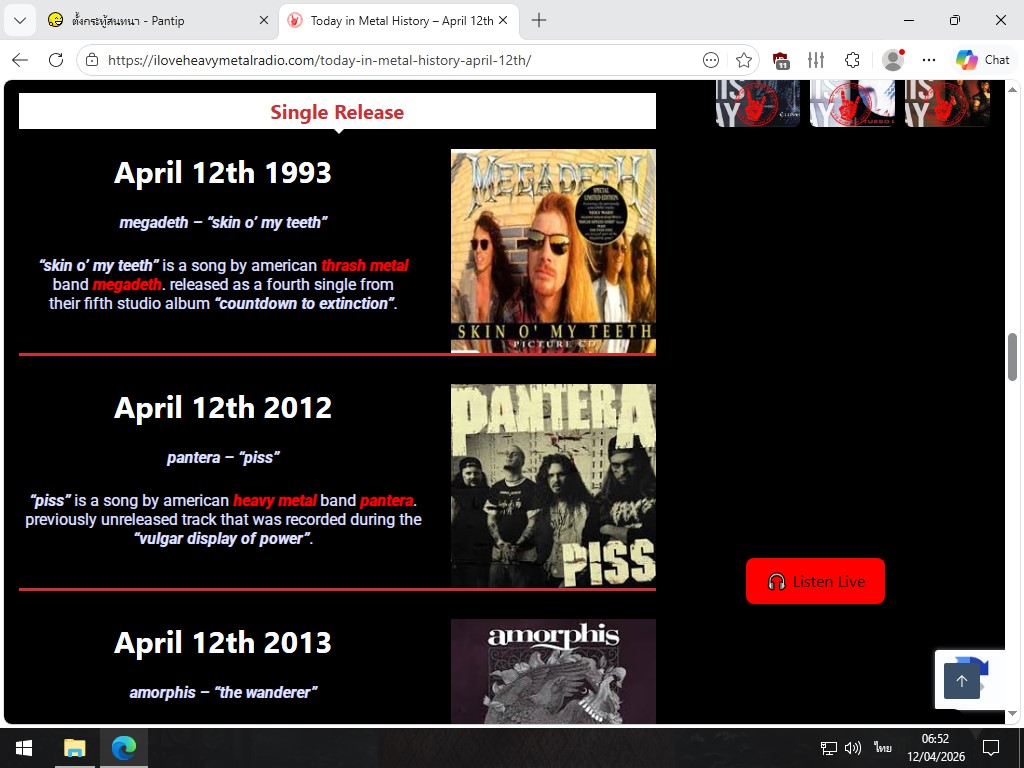Open File Explorer from the taskbar

coord(75,748)
